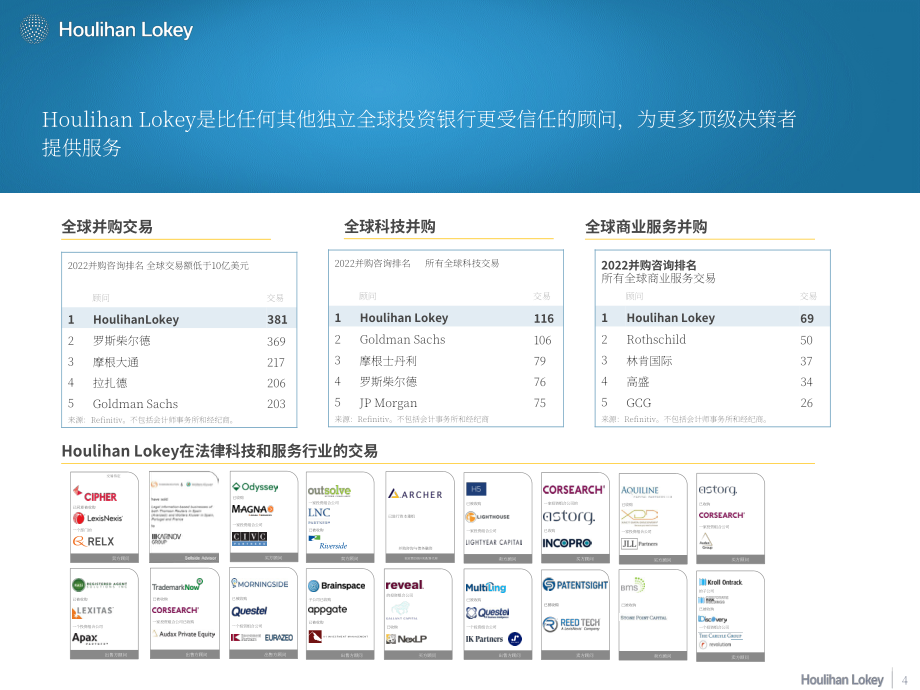Select the JLL Partners logo
The width and height of the screenshot is (920, 690).
[x=639, y=544]
